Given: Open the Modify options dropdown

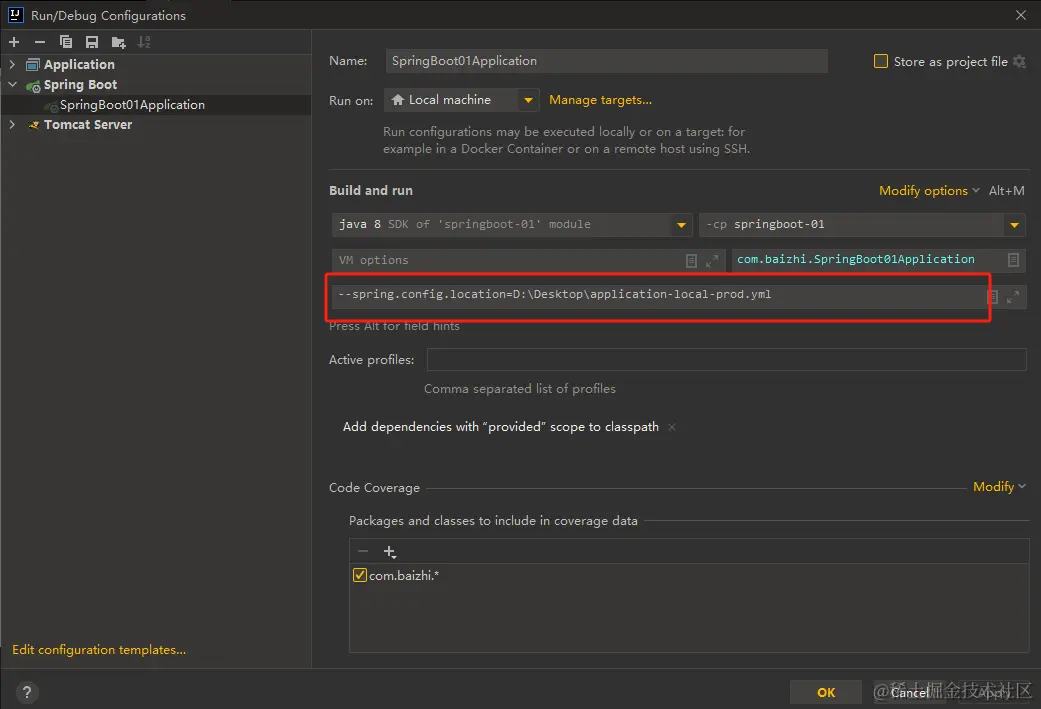Looking at the screenshot, I should [929, 191].
